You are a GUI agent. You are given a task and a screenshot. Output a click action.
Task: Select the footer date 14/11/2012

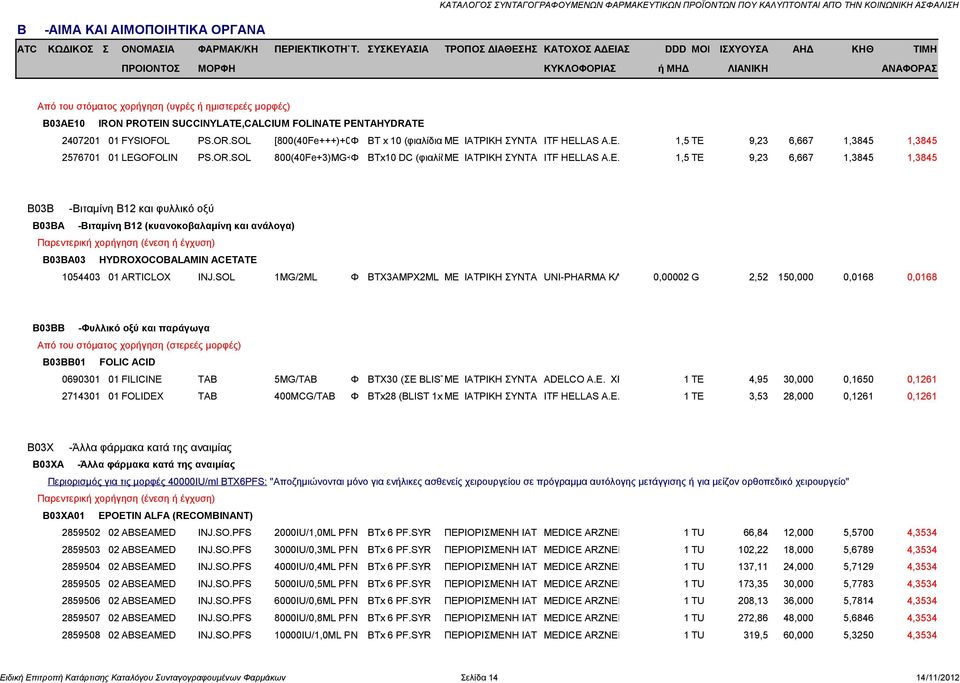937,677
